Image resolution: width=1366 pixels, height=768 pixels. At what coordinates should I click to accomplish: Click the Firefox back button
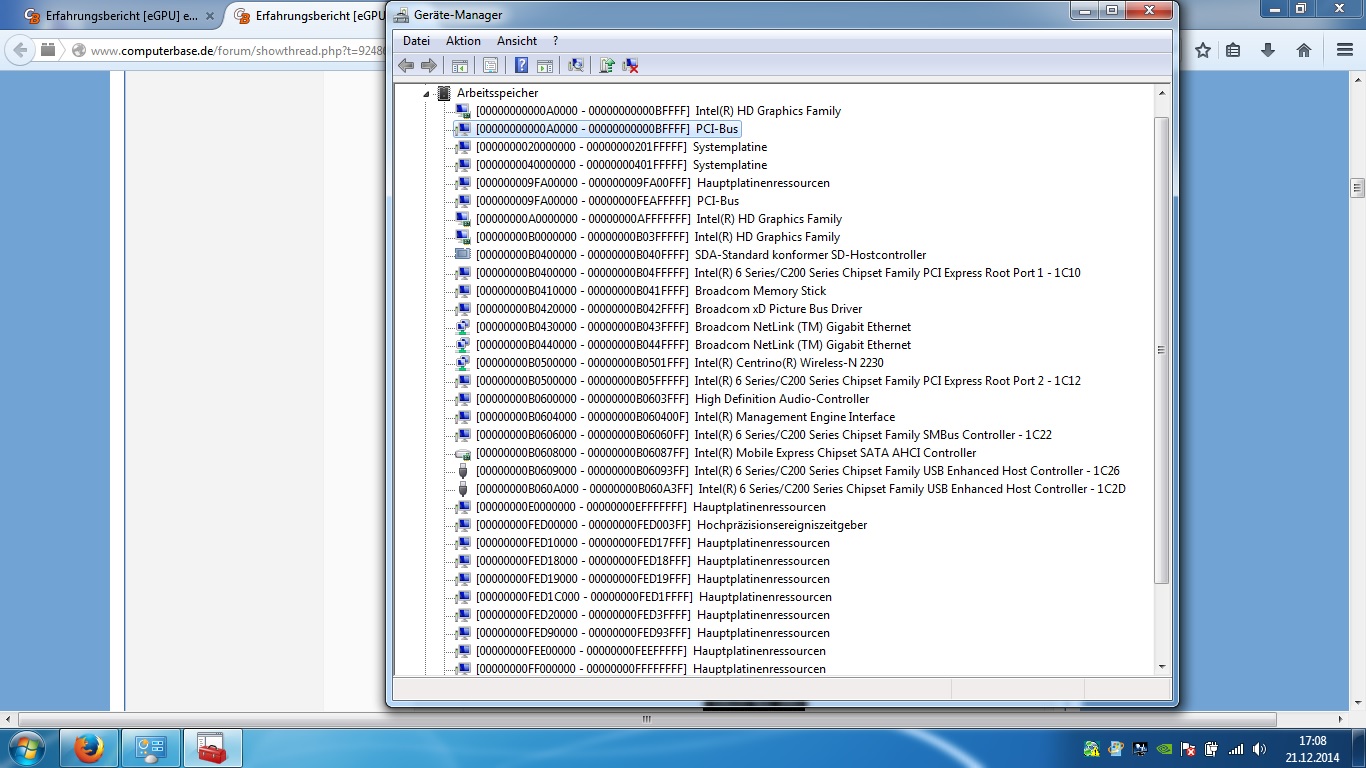(x=20, y=50)
